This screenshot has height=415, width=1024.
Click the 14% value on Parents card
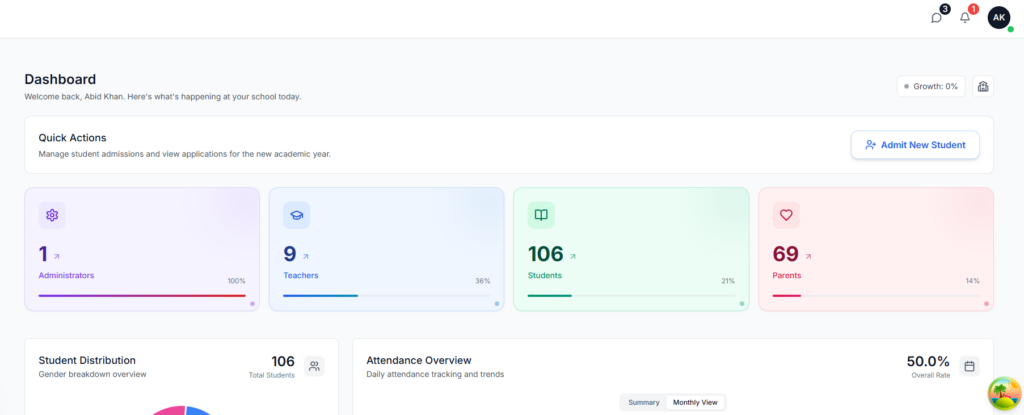coord(972,281)
